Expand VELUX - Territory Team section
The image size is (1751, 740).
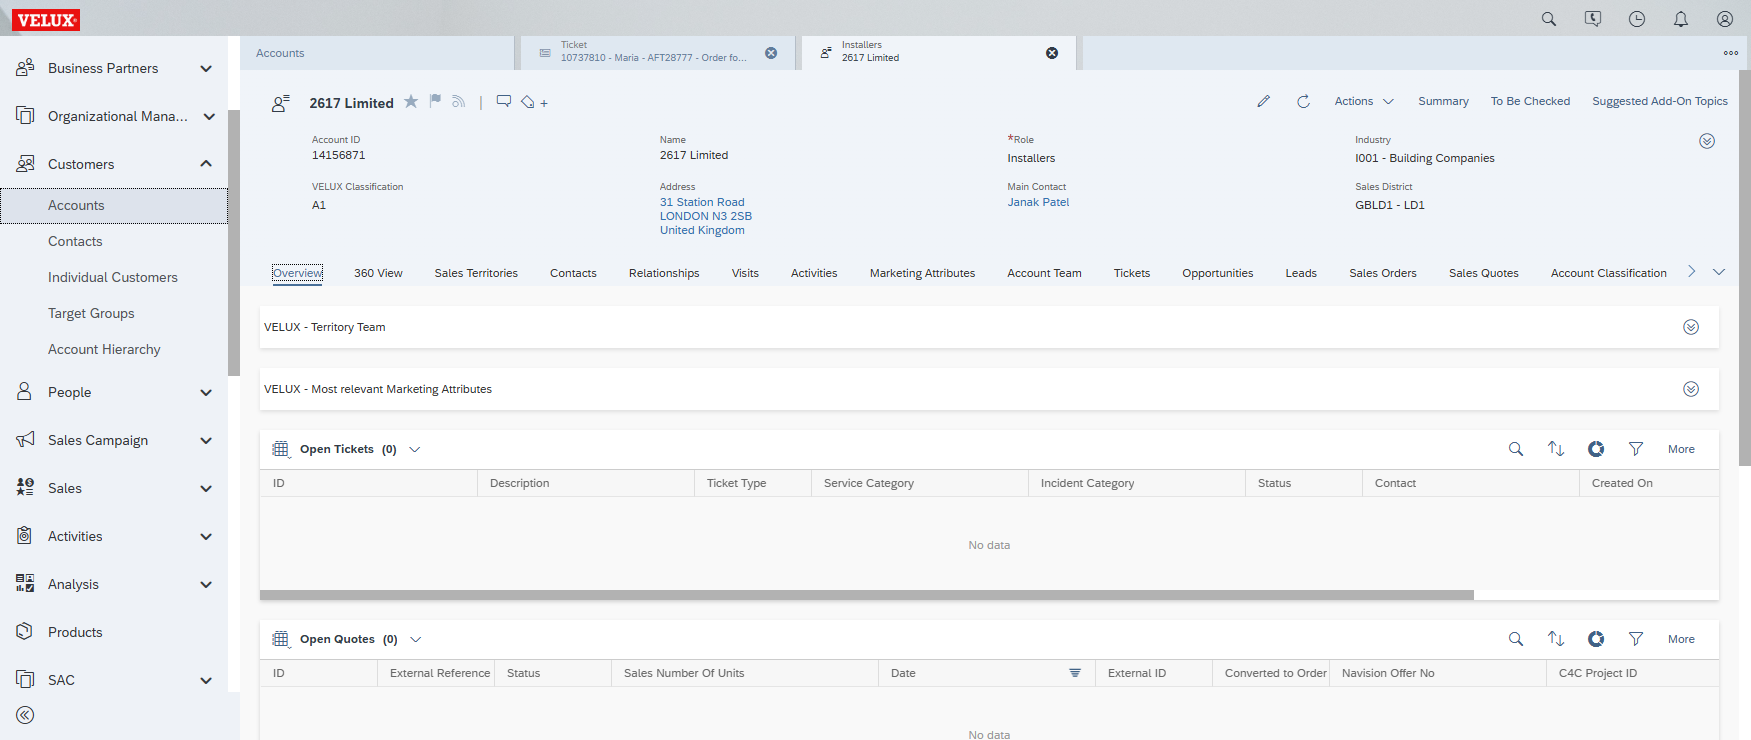coord(1691,327)
